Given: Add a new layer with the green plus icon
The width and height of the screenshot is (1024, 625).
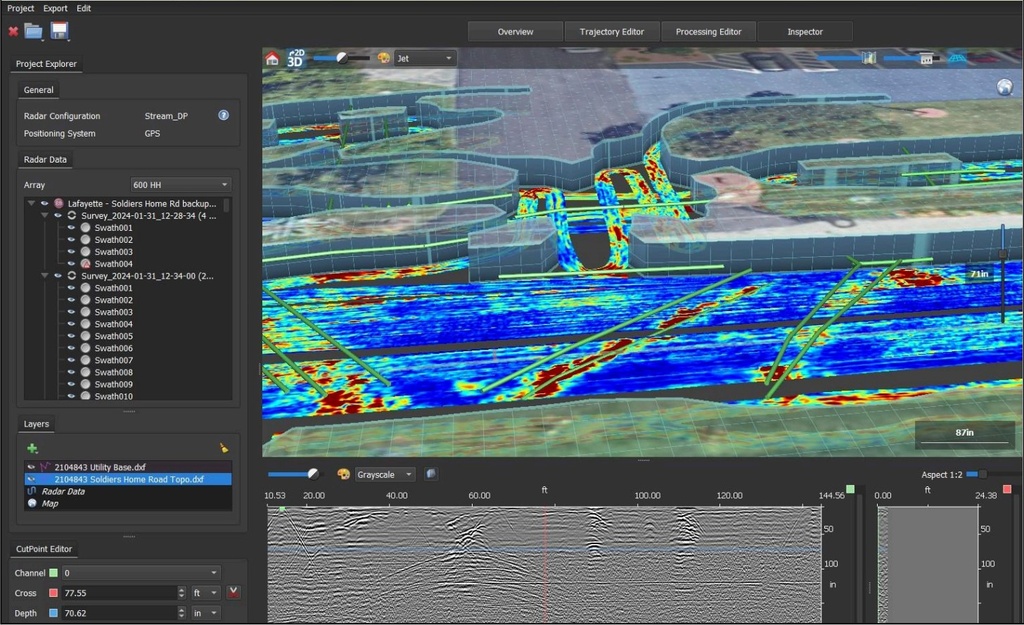Looking at the screenshot, I should point(33,448).
